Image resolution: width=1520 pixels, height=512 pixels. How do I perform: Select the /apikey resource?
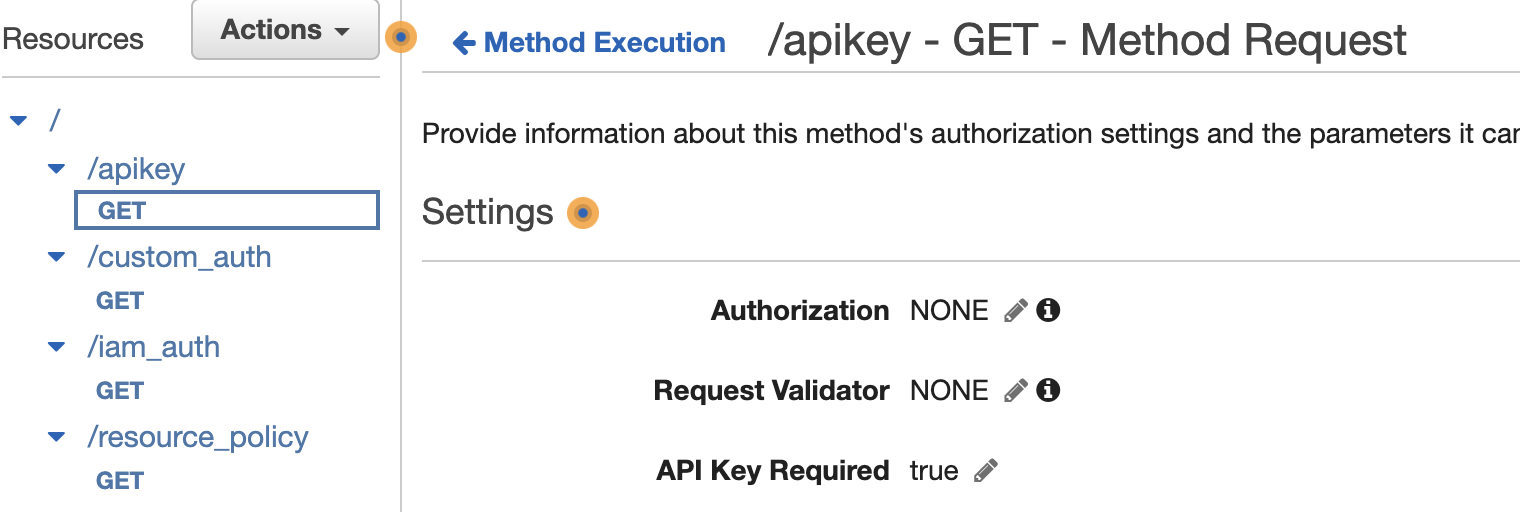pos(136,170)
